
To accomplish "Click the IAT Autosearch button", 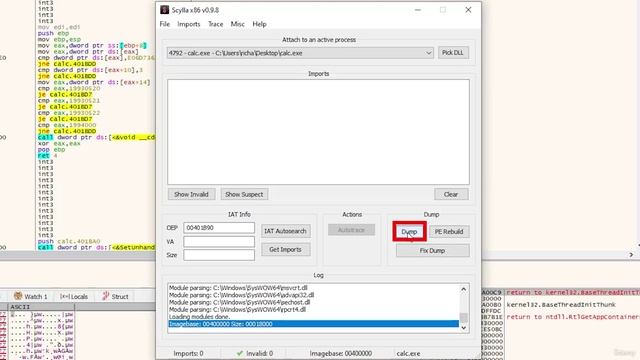I will tap(285, 231).
